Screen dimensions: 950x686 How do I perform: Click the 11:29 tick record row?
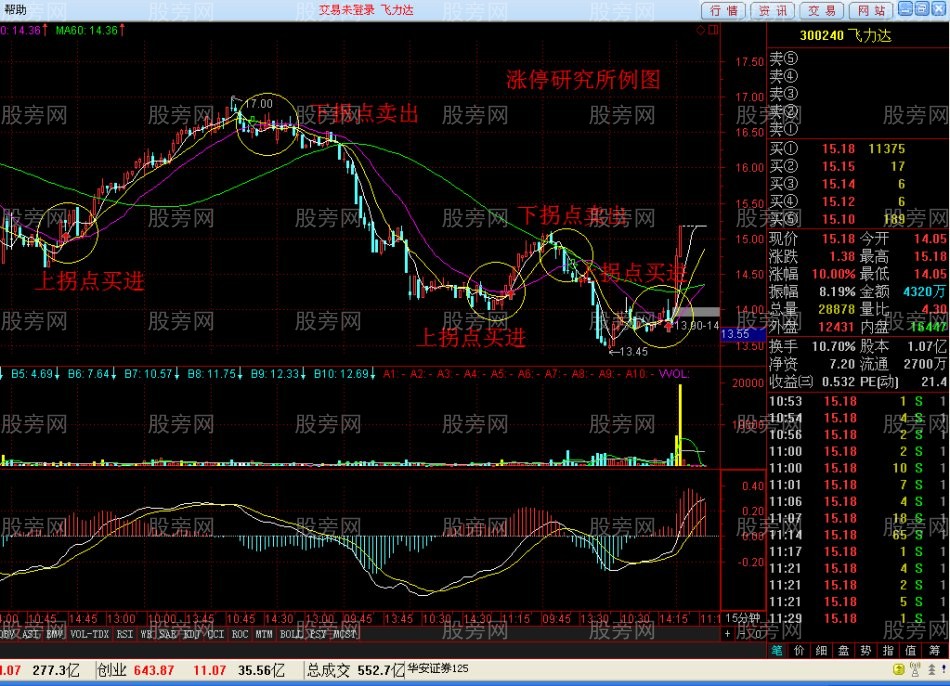click(x=858, y=619)
